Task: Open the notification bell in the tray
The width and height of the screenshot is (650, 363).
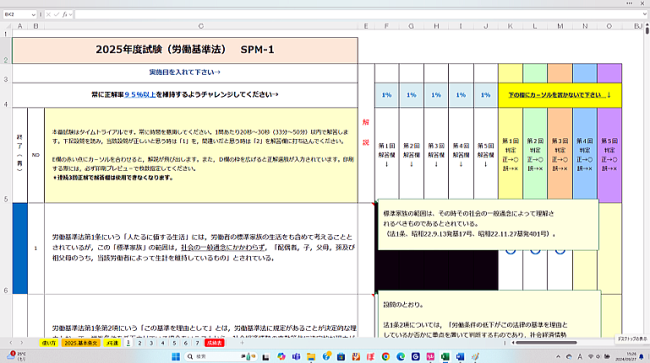Action: pyautogui.click(x=641, y=356)
